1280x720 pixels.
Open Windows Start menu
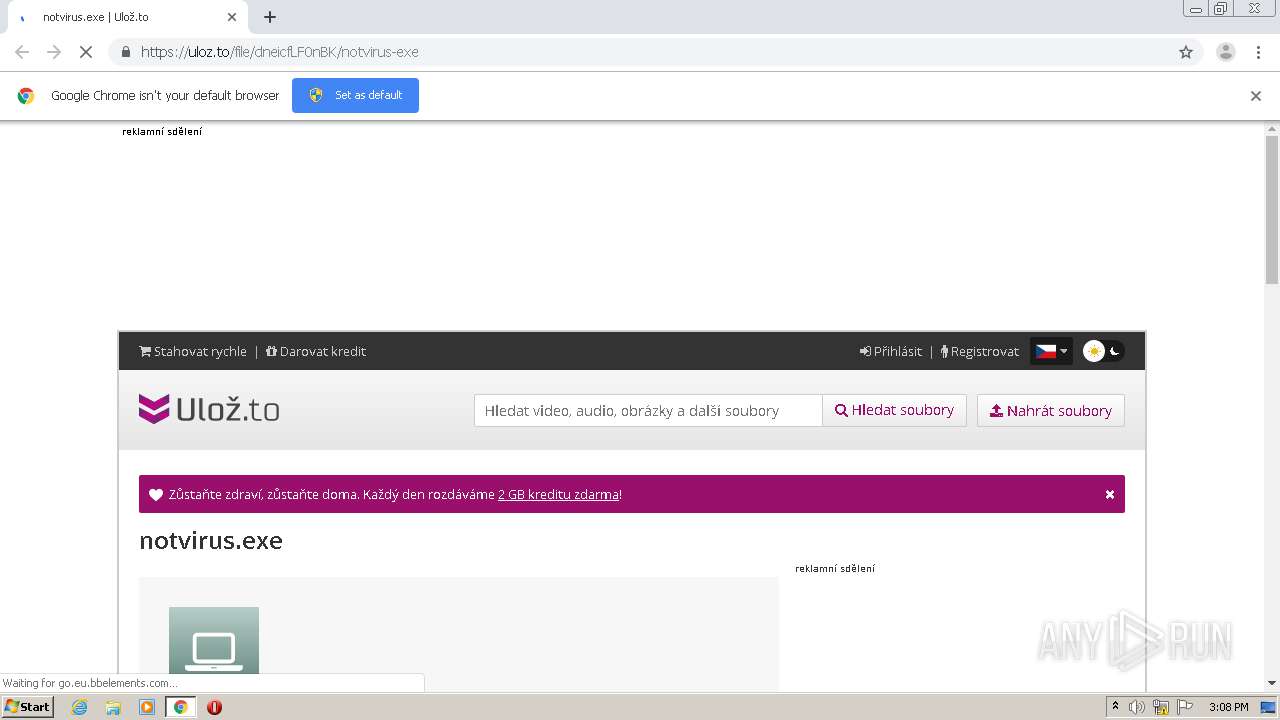(x=27, y=706)
